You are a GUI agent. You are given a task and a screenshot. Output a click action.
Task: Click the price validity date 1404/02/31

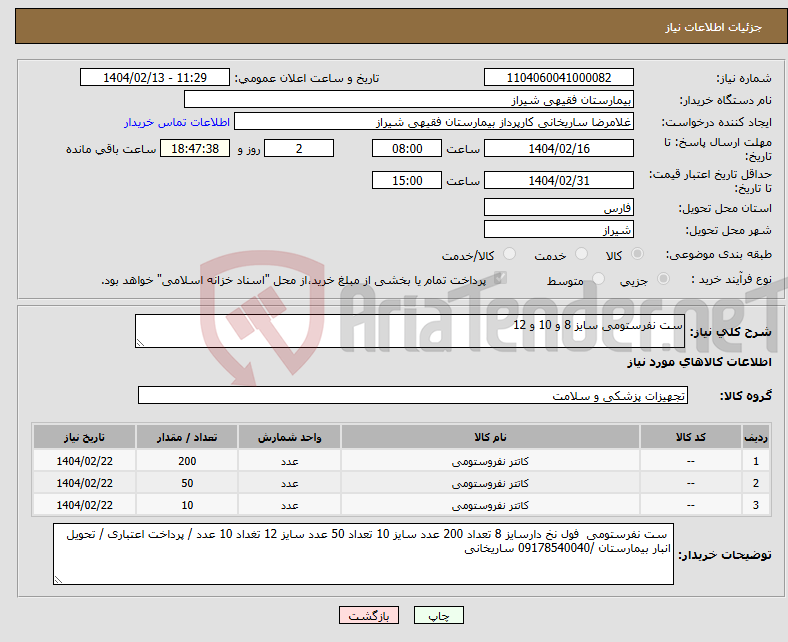558,180
